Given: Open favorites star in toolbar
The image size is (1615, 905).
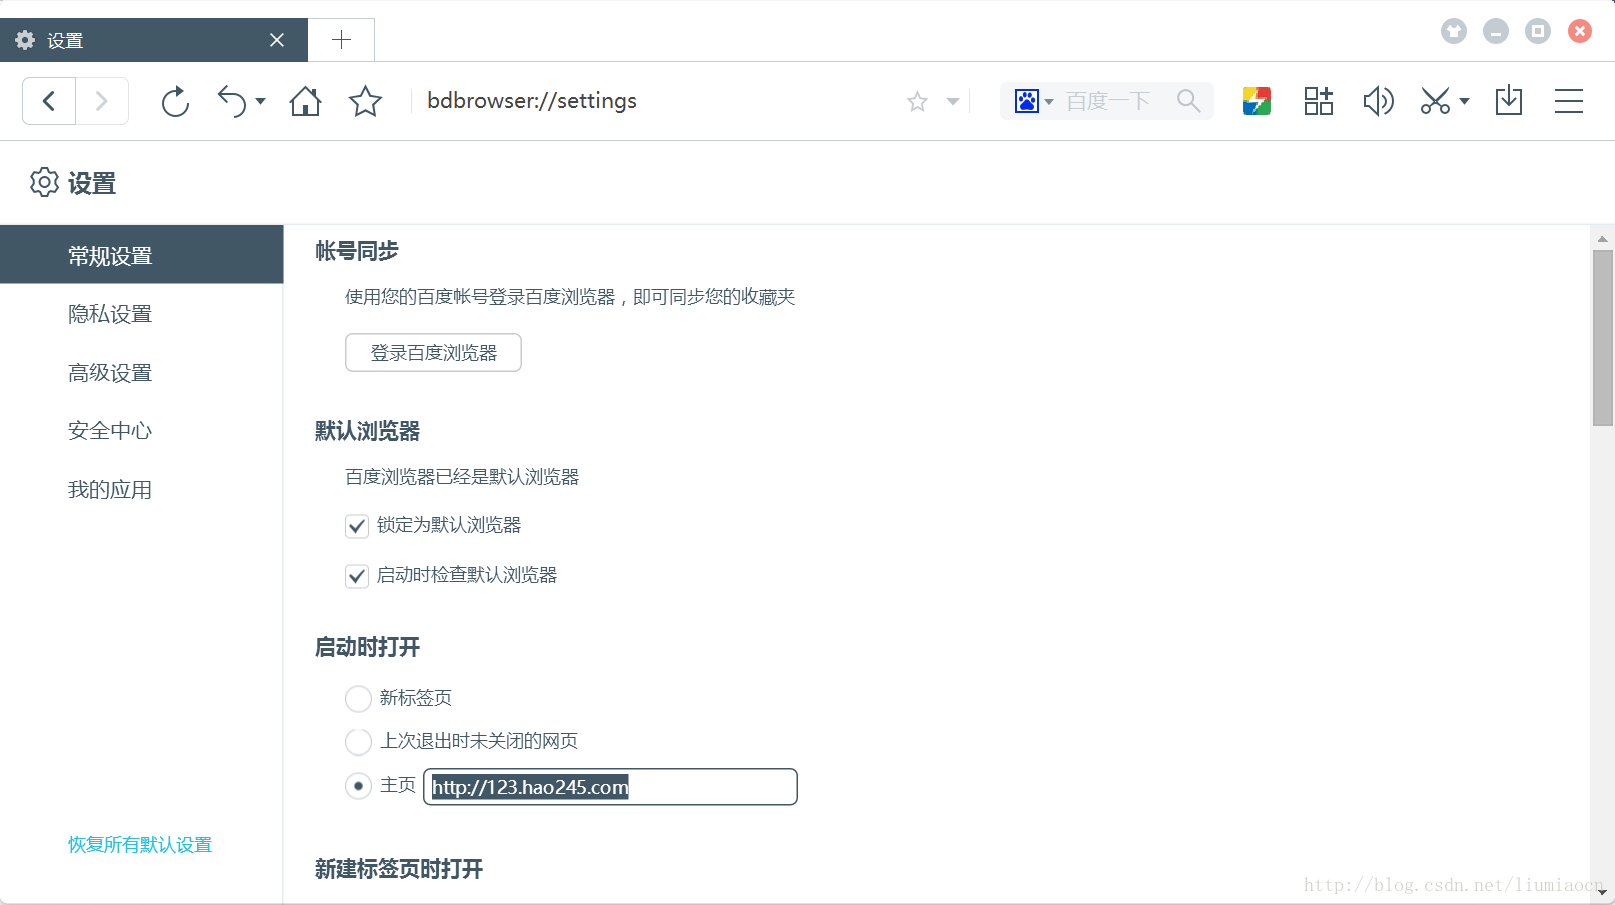Looking at the screenshot, I should [x=365, y=101].
